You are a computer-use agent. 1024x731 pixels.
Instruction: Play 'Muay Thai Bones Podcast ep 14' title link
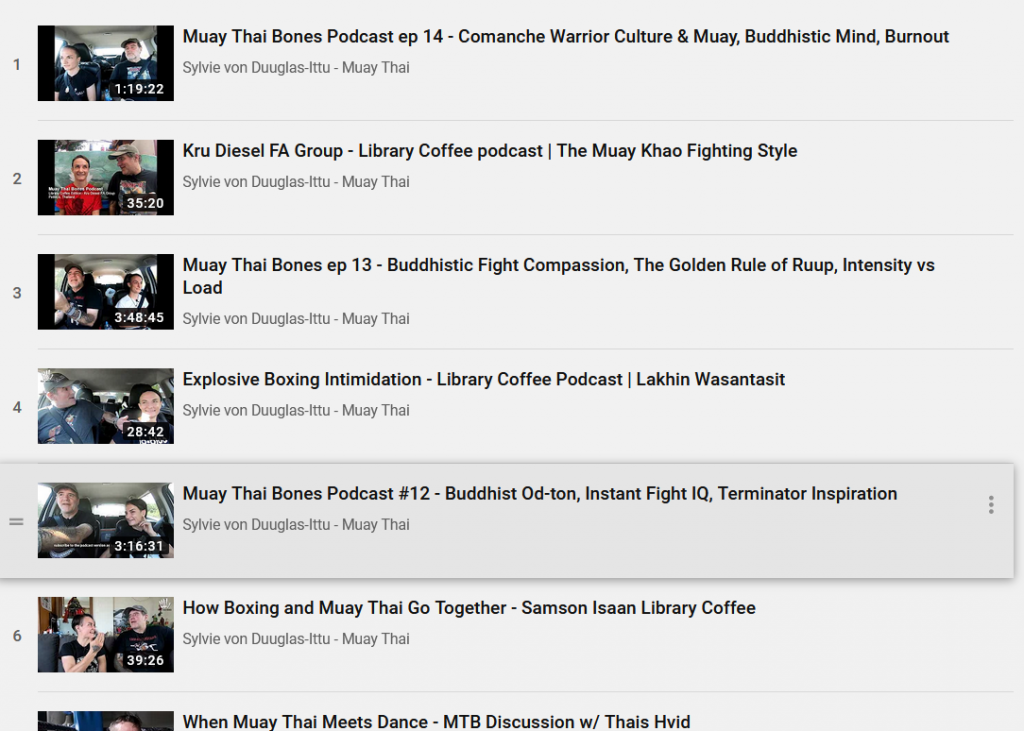566,37
